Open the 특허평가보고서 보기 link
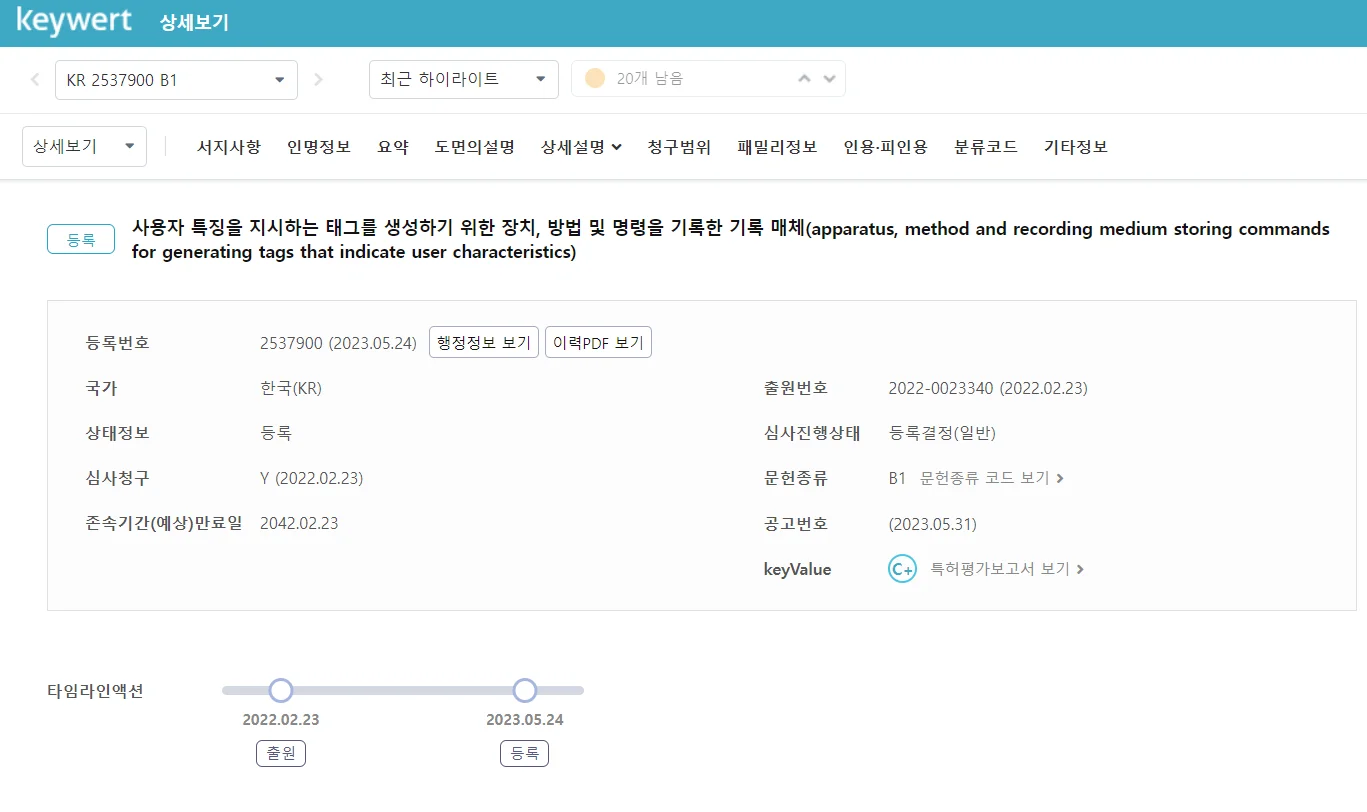1367x812 pixels. [x=1007, y=569]
